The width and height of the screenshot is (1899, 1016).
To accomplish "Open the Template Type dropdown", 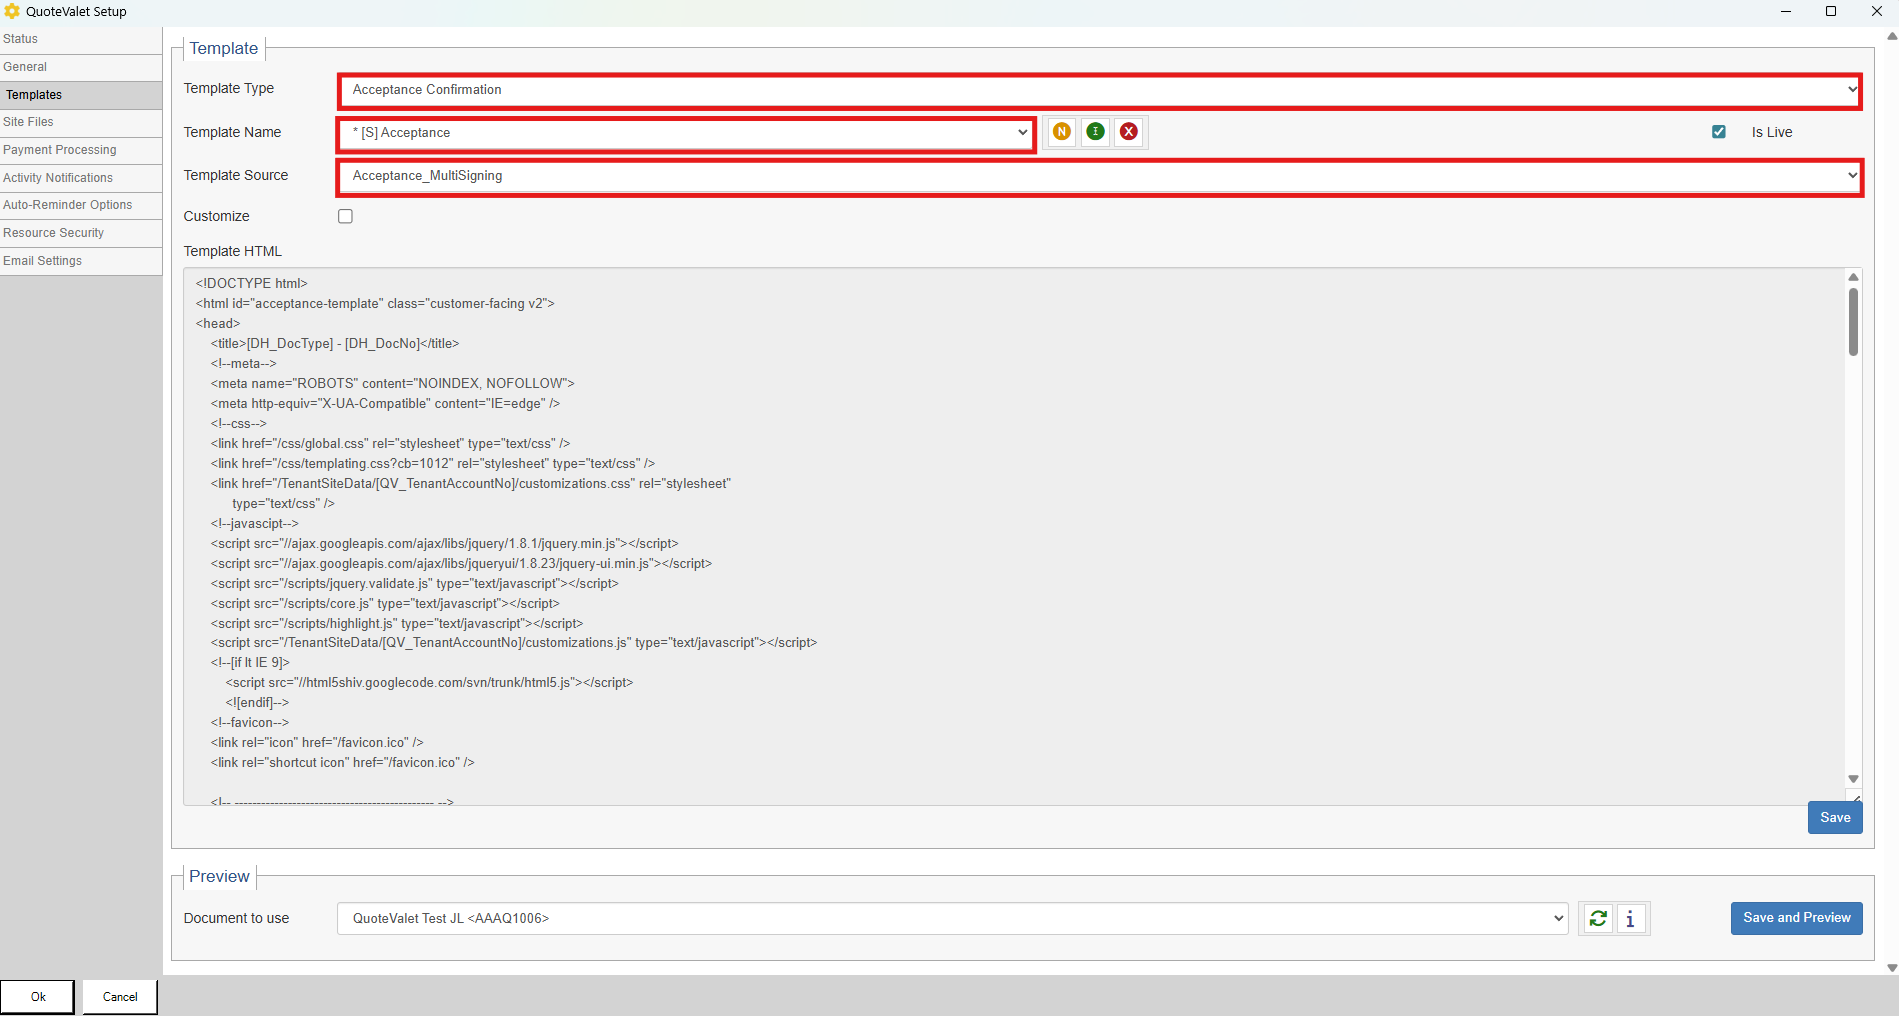I will [x=1098, y=90].
